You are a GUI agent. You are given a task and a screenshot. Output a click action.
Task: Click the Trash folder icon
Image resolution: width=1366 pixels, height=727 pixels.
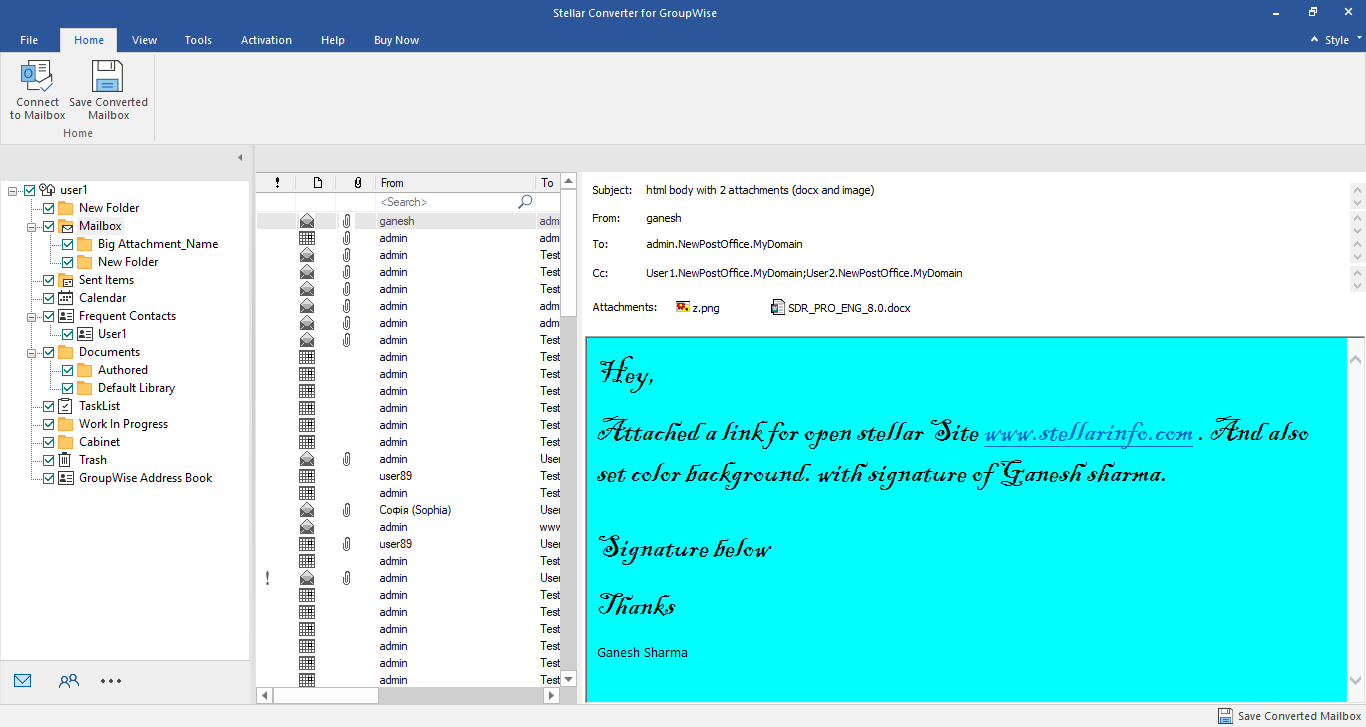pos(66,460)
